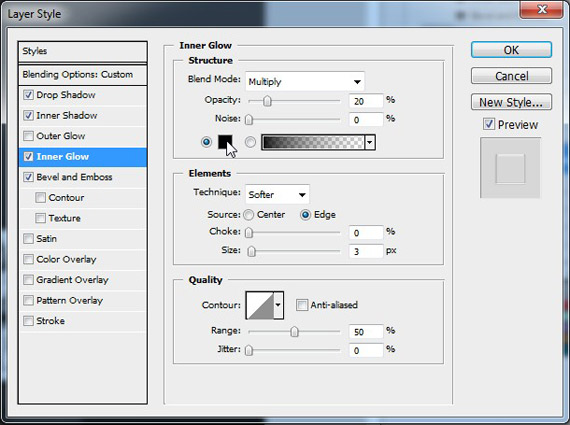Open the Gradient Overlay settings label
Image resolution: width=570 pixels, height=425 pixels.
(72, 280)
